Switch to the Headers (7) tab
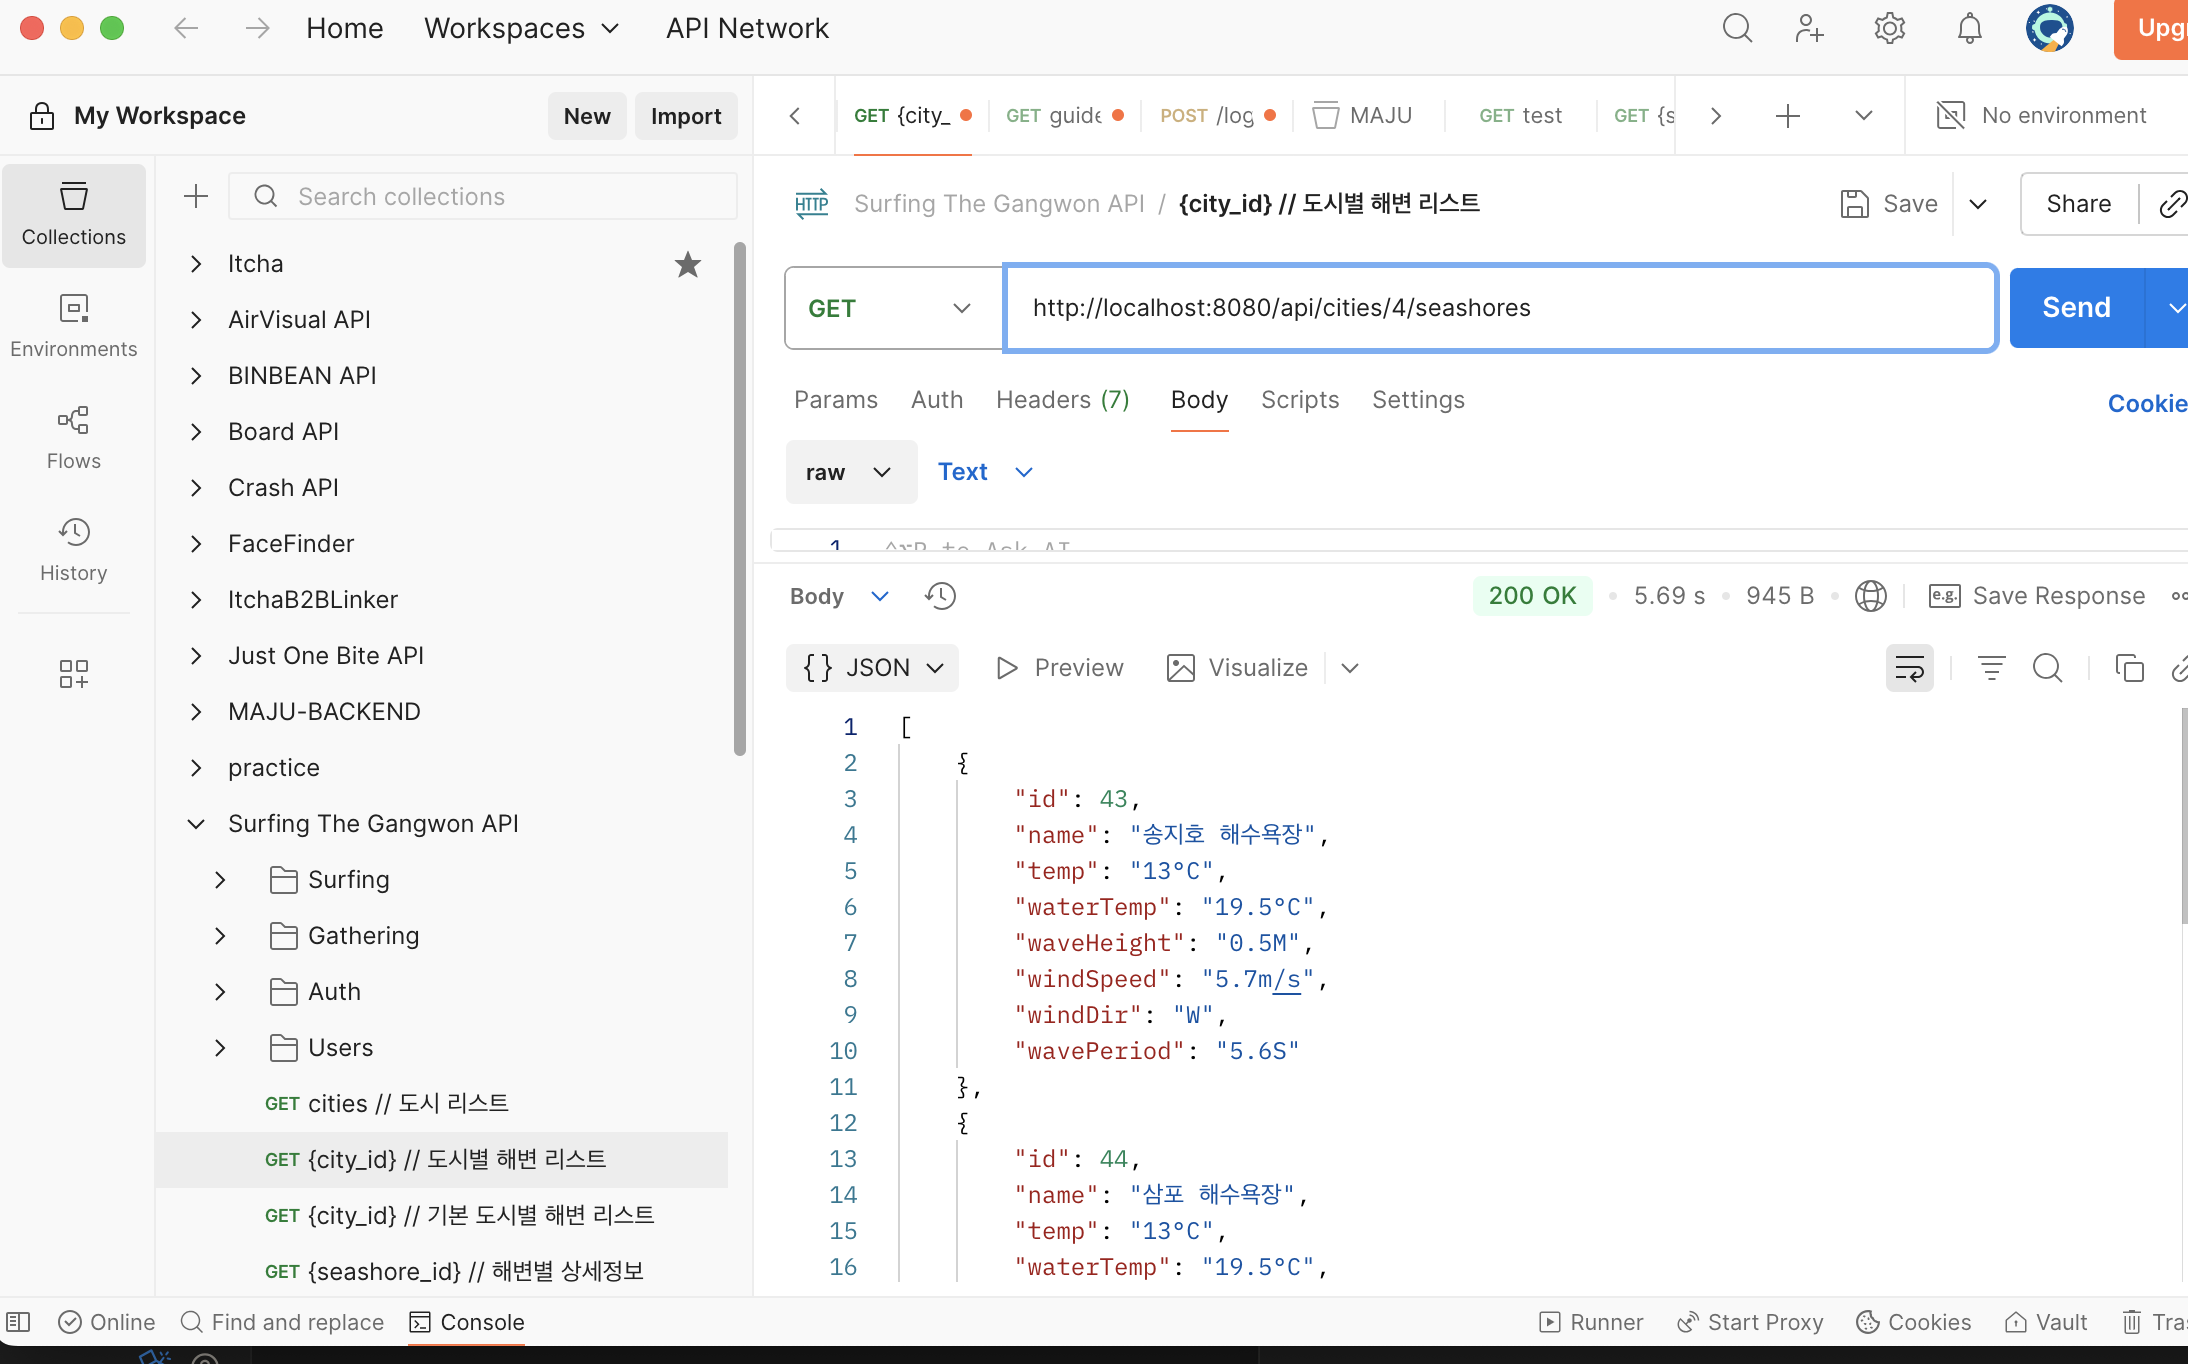 click(1062, 400)
